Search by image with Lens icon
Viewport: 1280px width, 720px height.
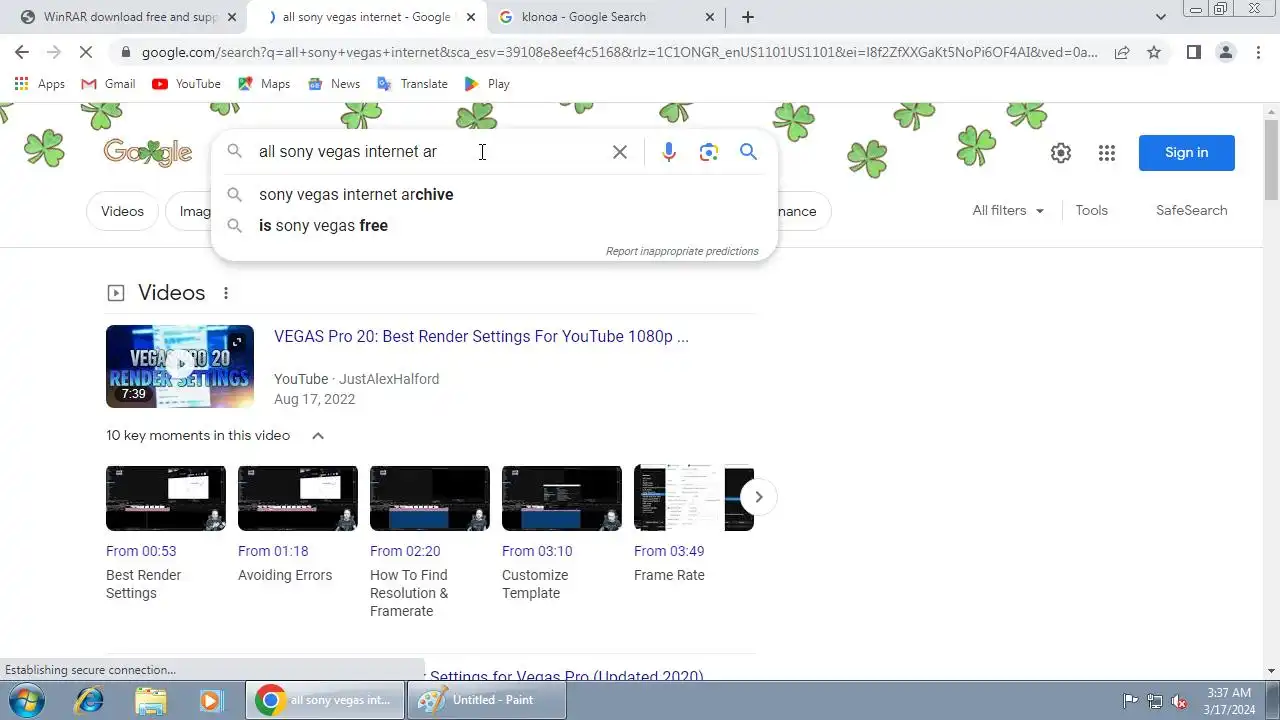pos(709,152)
